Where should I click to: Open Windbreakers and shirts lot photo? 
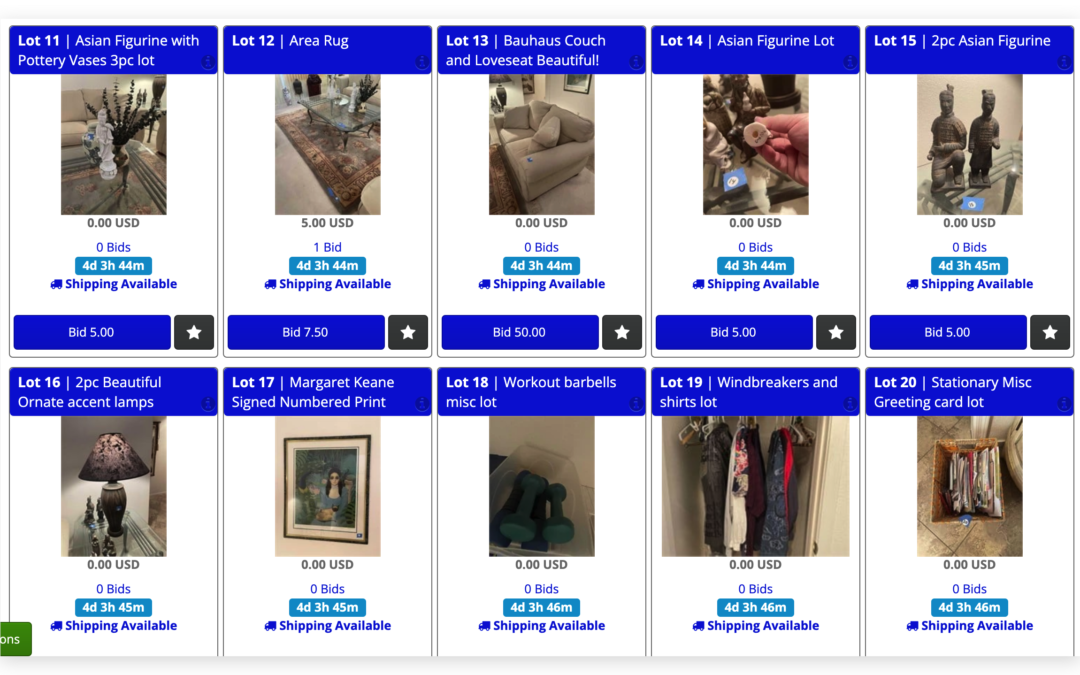(755, 486)
